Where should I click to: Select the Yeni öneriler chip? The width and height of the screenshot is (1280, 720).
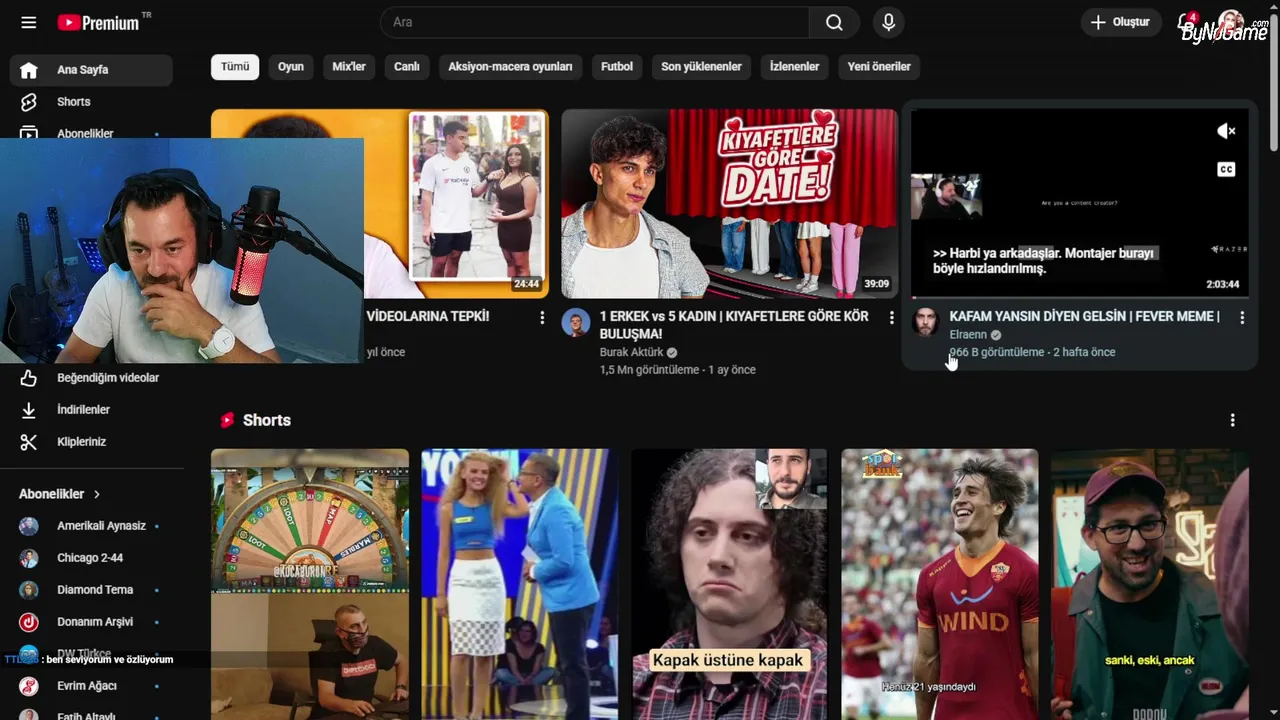(x=879, y=67)
